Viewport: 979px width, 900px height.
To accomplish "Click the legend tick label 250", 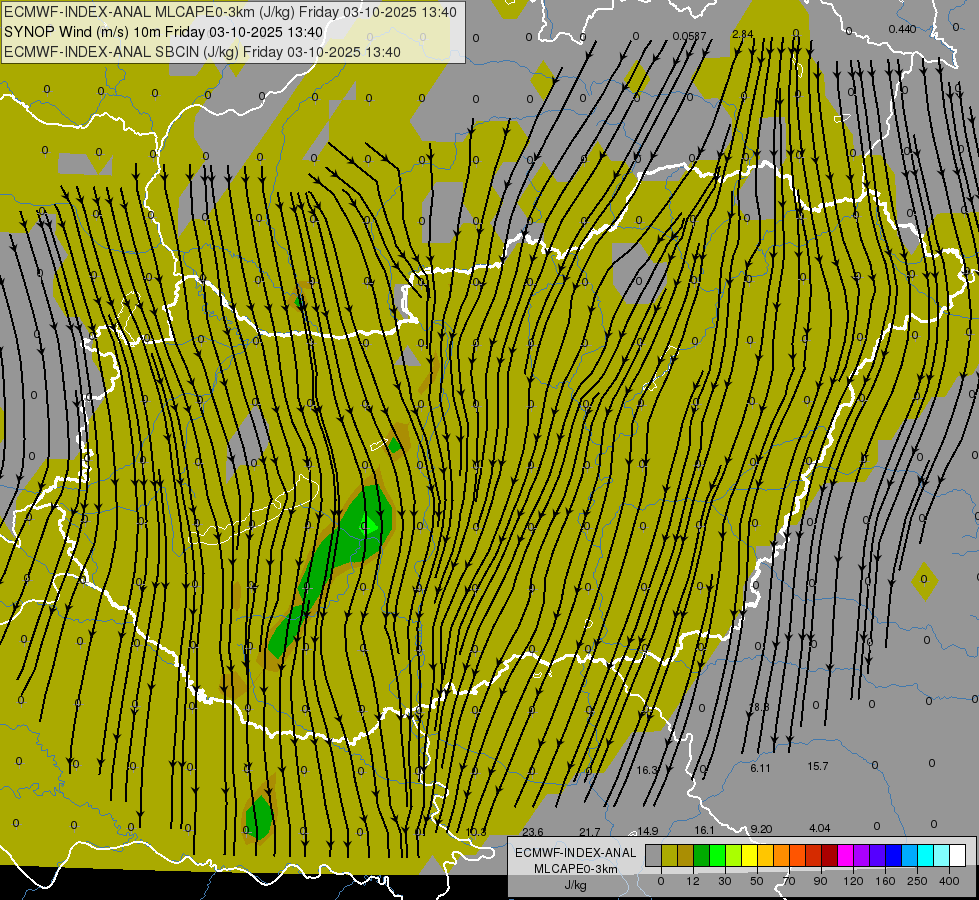I will [x=917, y=881].
